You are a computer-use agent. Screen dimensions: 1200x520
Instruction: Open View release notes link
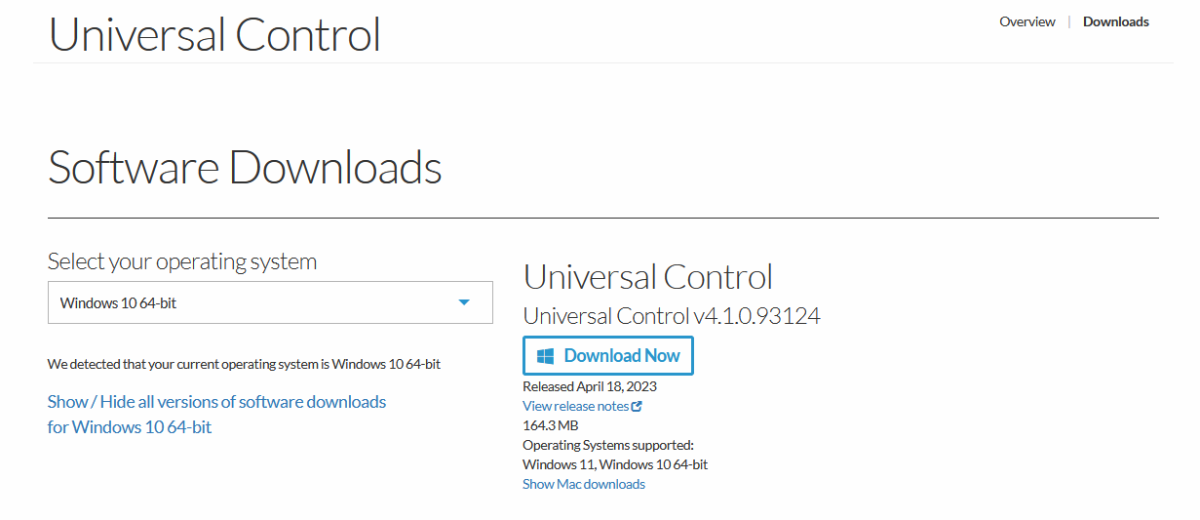(576, 406)
